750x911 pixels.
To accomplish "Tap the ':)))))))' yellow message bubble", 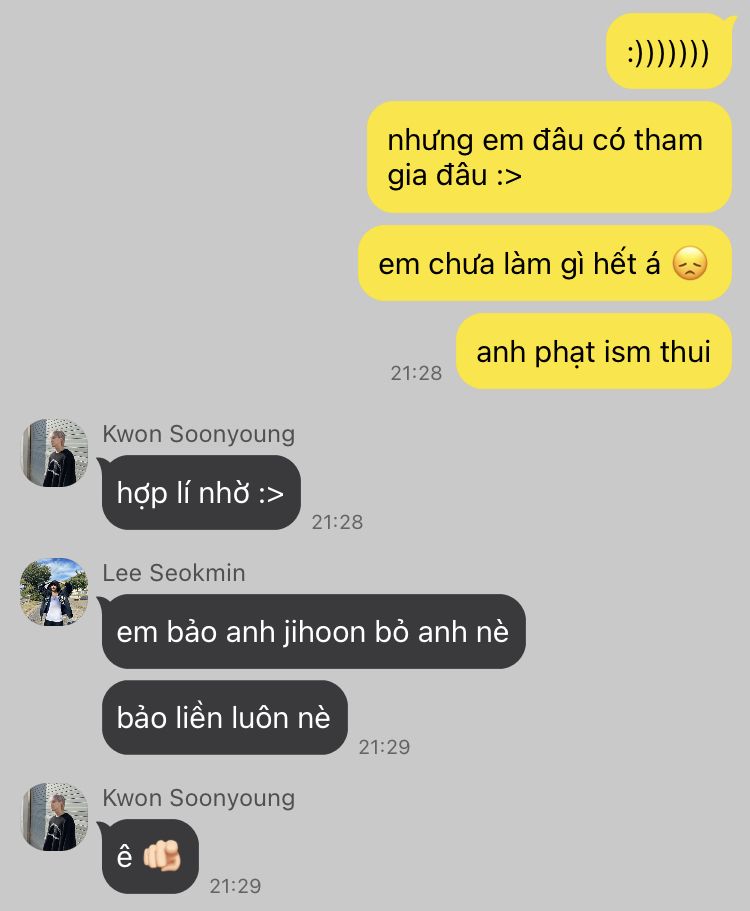I will point(669,52).
